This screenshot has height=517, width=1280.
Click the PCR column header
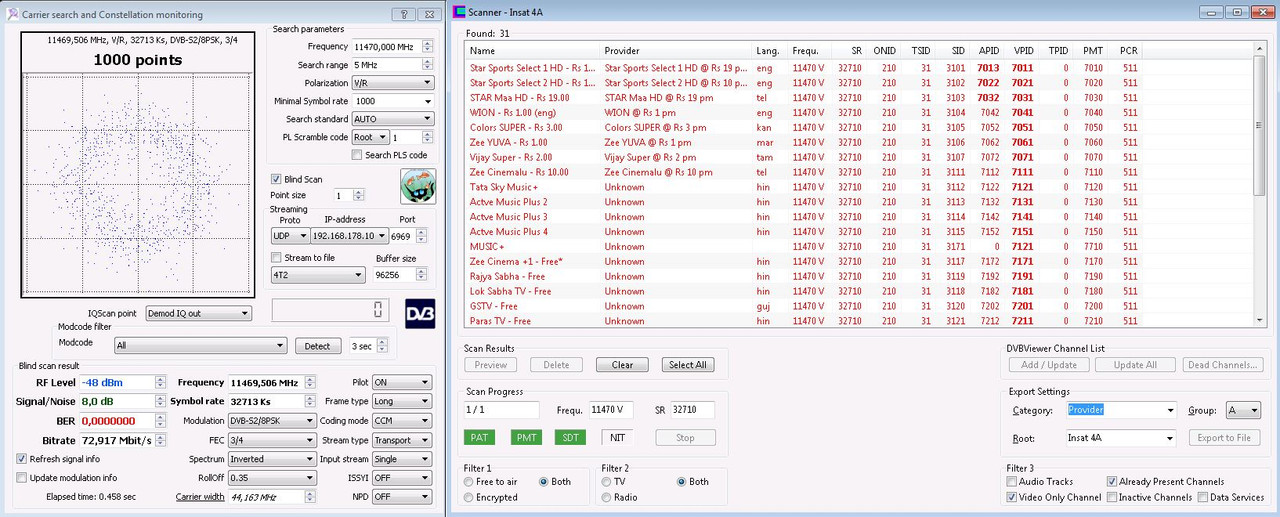point(1128,51)
